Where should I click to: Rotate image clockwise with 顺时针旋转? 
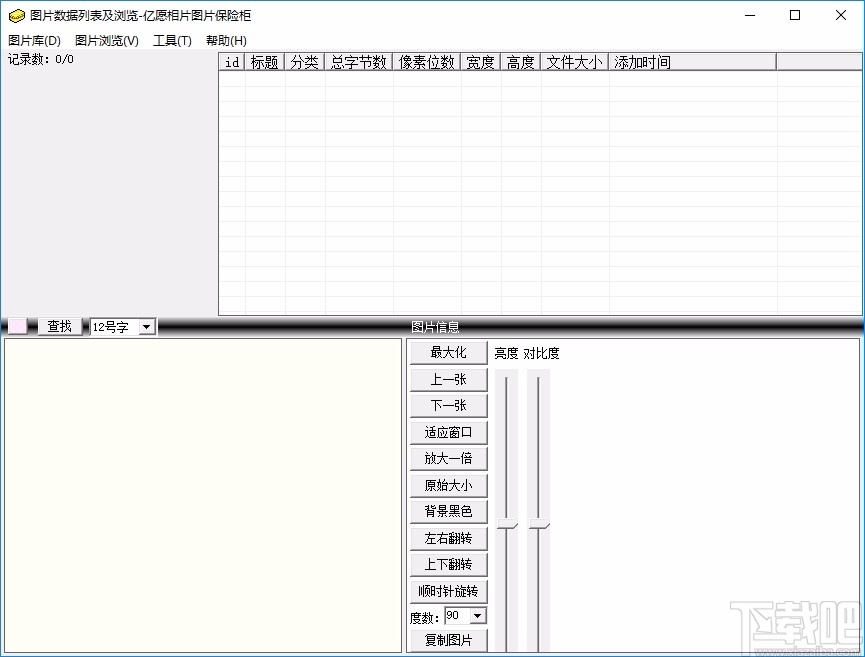click(x=447, y=590)
